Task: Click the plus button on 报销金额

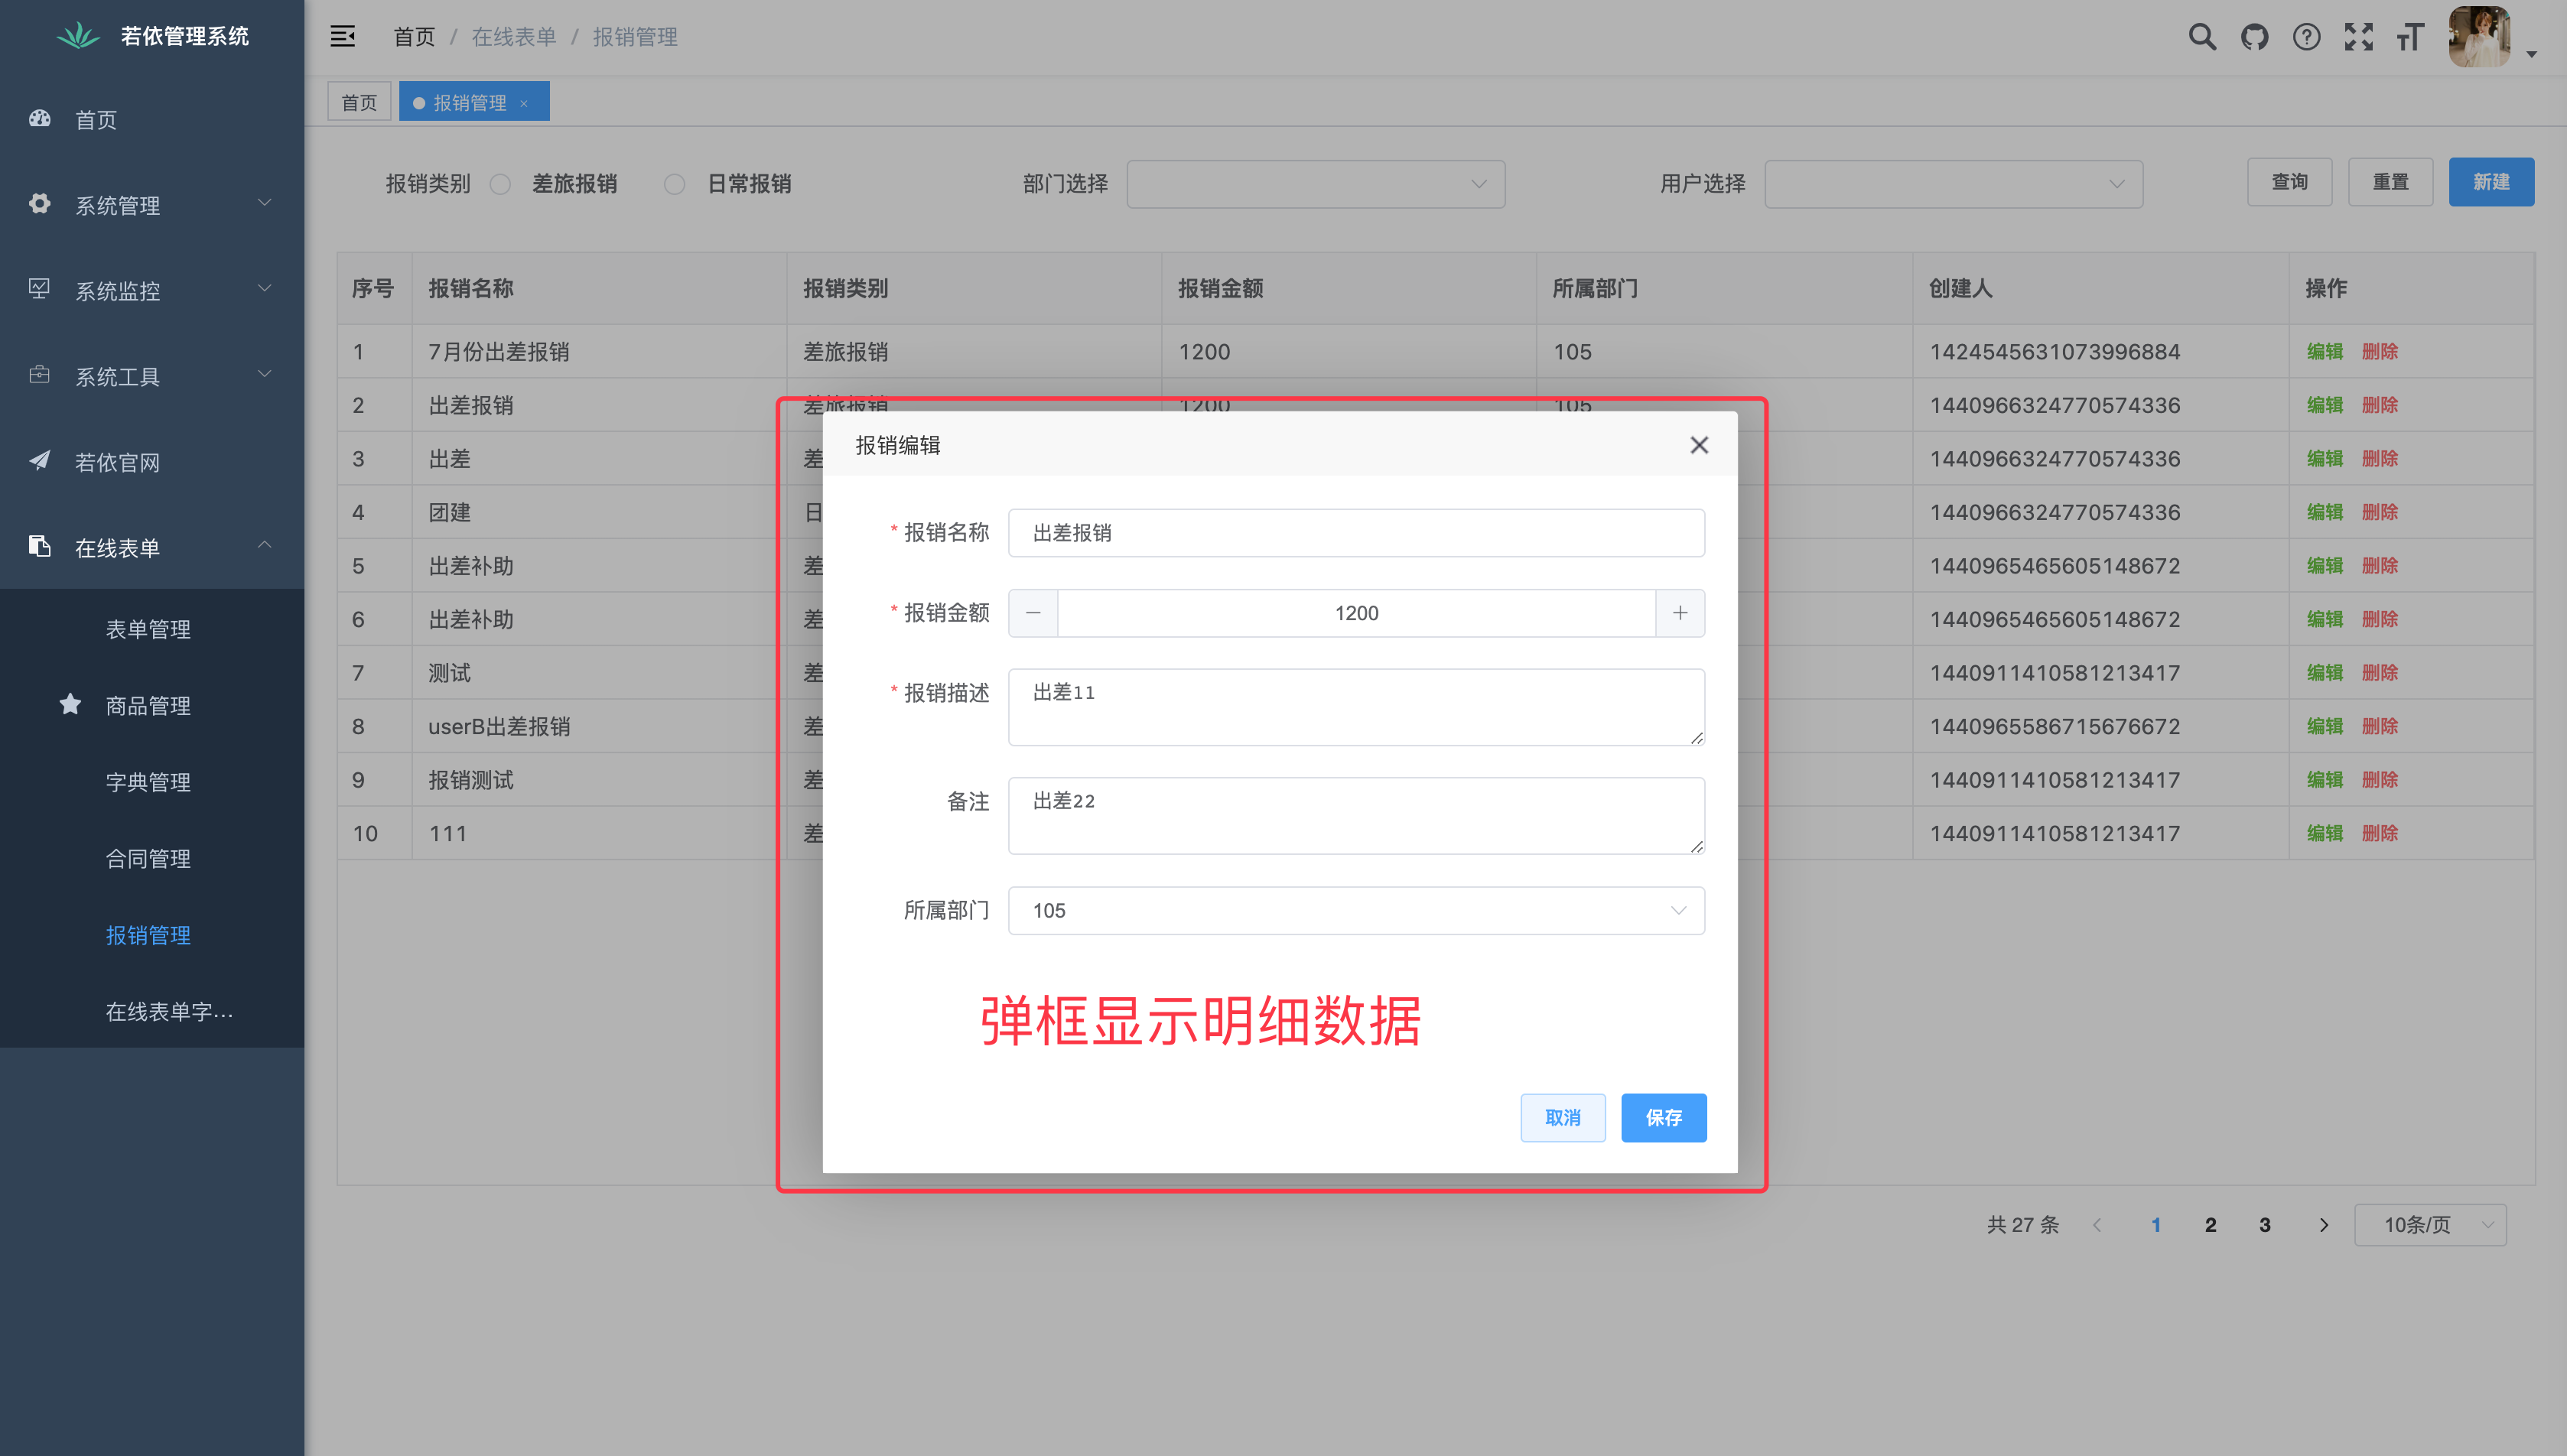Action: click(x=1680, y=613)
